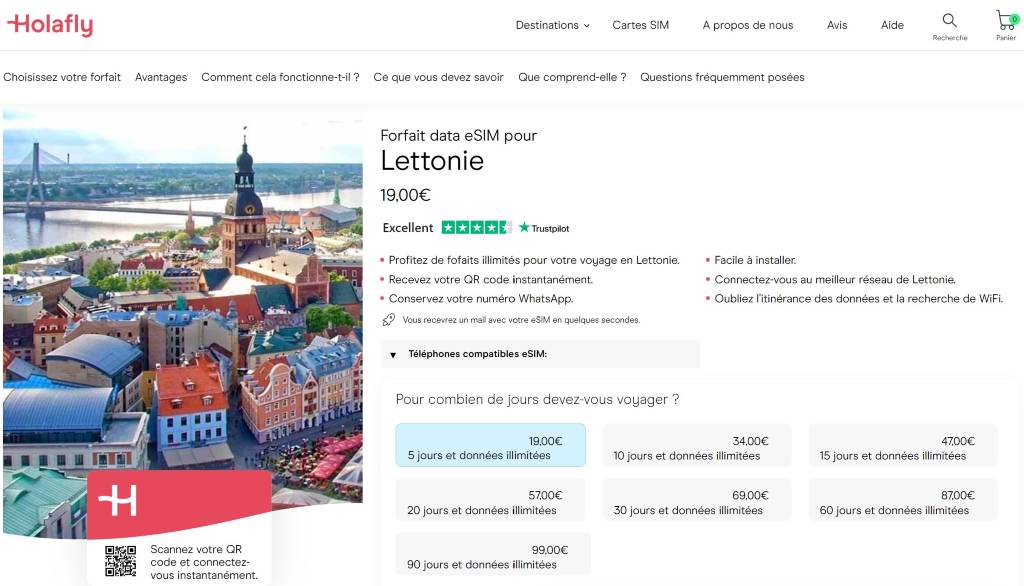Go to Cartes SIM page
Viewport: 1024px width, 586px height.
640,25
